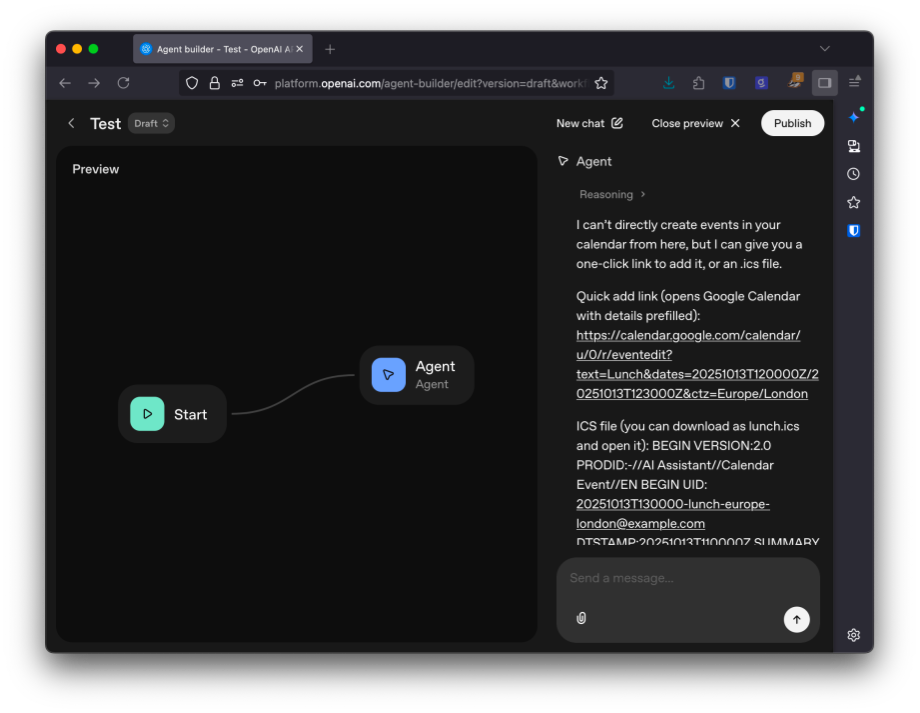Toggle the browser sidebar panel
The width and height of the screenshot is (920, 713).
[824, 82]
